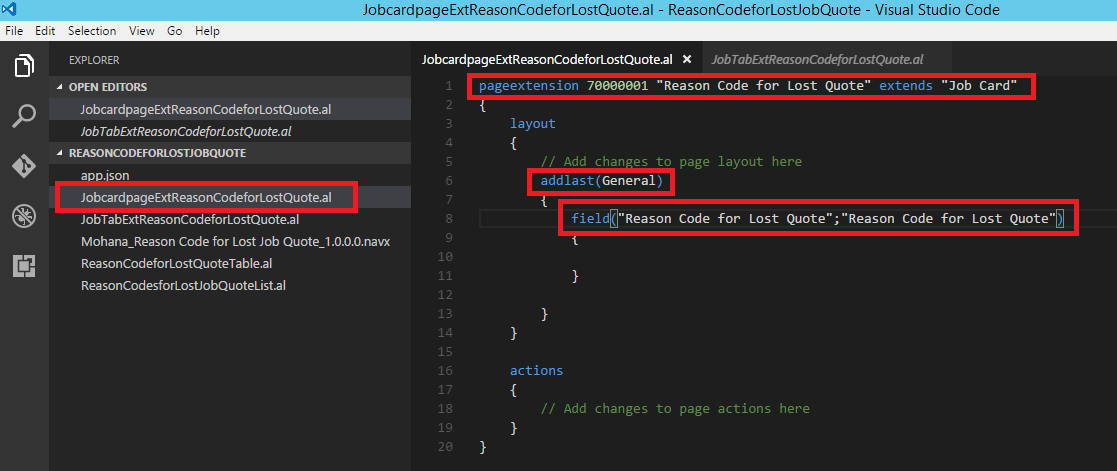Open the Explorer view in activity bar

tap(24, 66)
